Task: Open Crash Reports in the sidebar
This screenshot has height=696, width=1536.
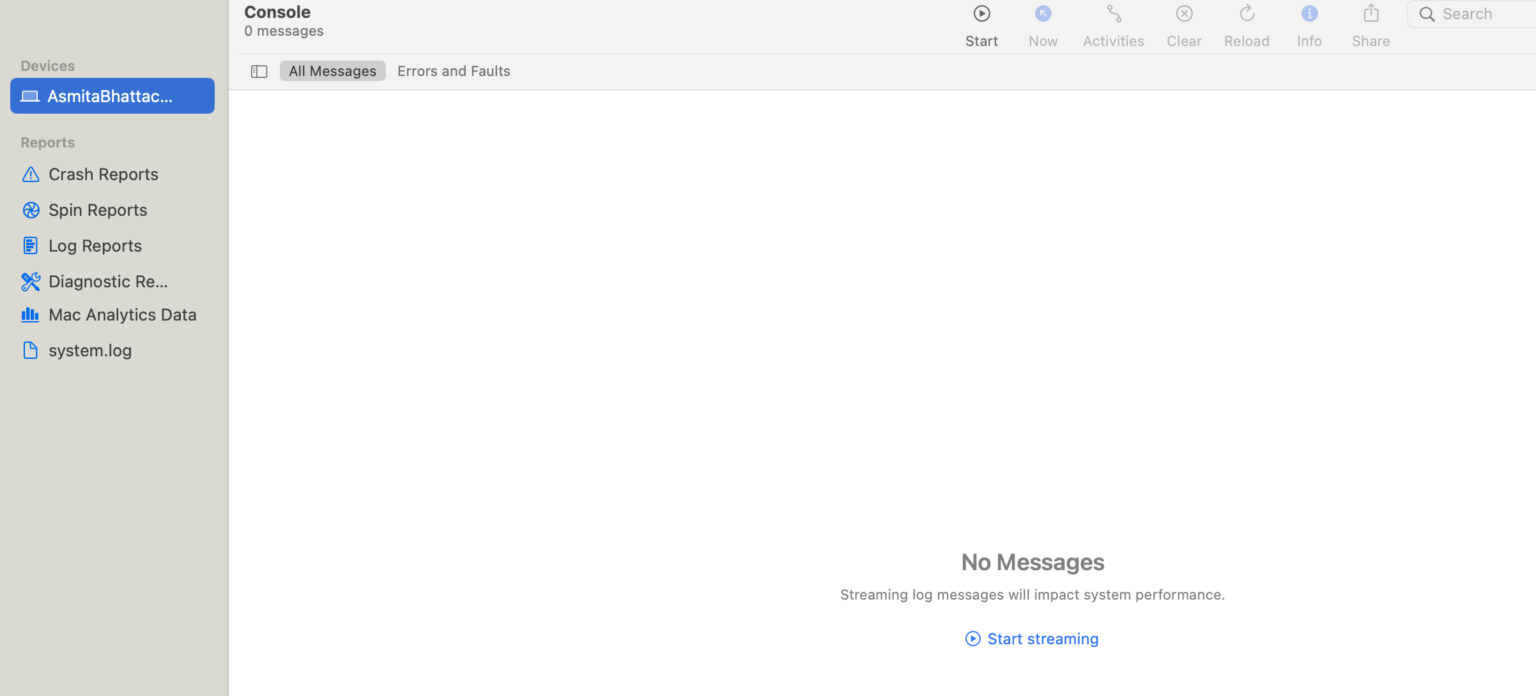Action: tap(103, 174)
